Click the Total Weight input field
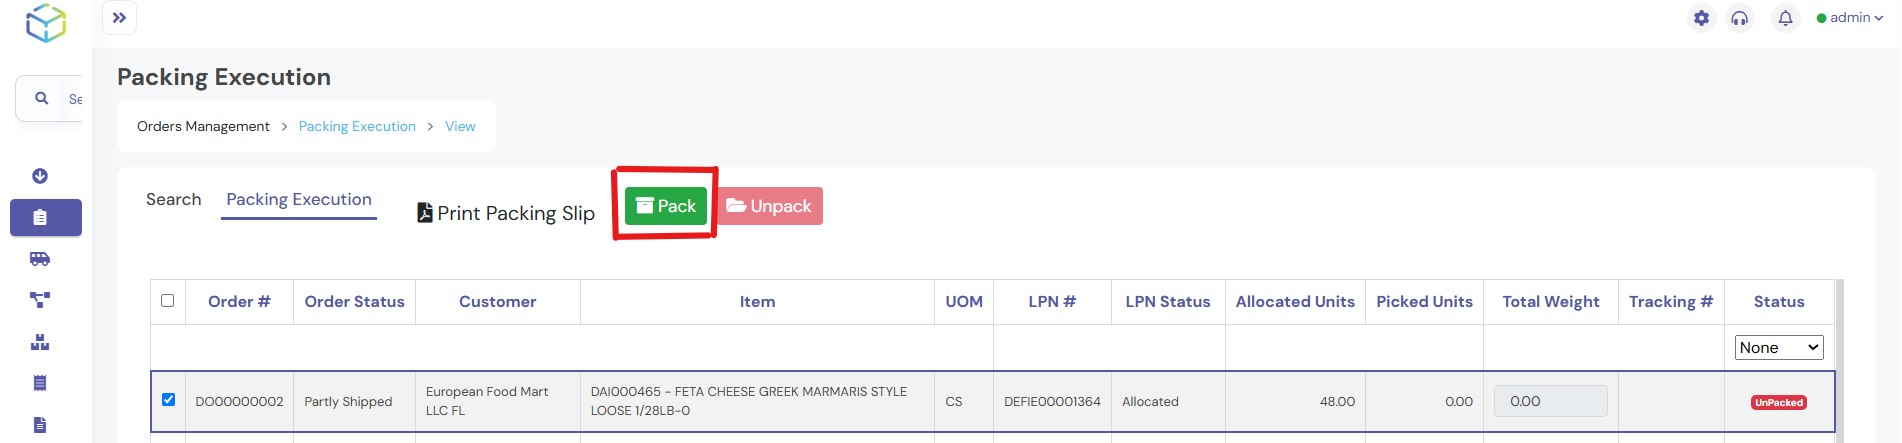This screenshot has height=443, width=1902. [1550, 401]
